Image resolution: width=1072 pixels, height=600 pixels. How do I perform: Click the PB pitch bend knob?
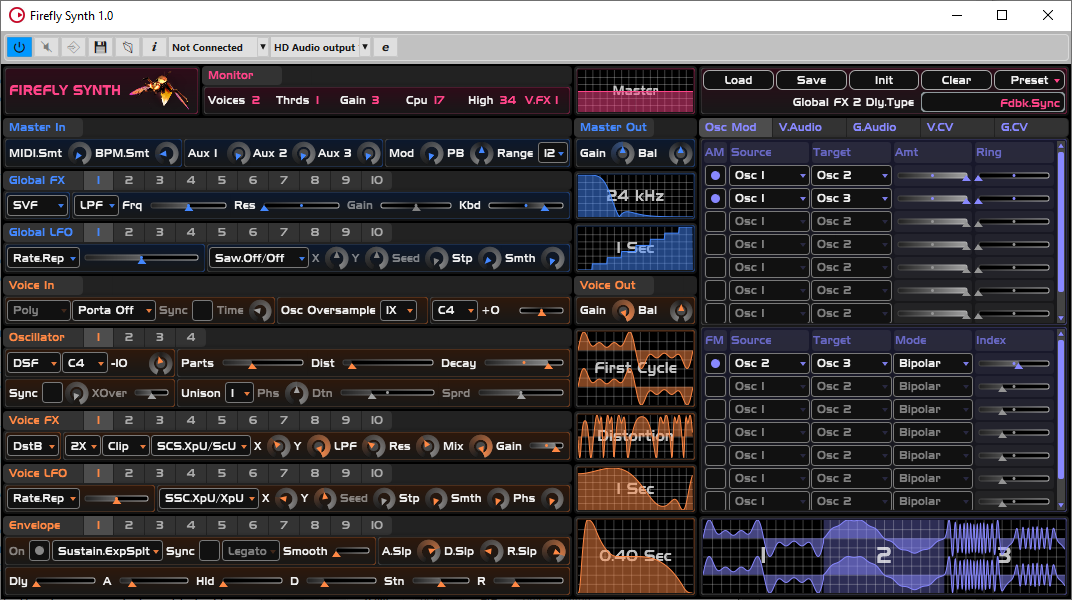pos(481,154)
